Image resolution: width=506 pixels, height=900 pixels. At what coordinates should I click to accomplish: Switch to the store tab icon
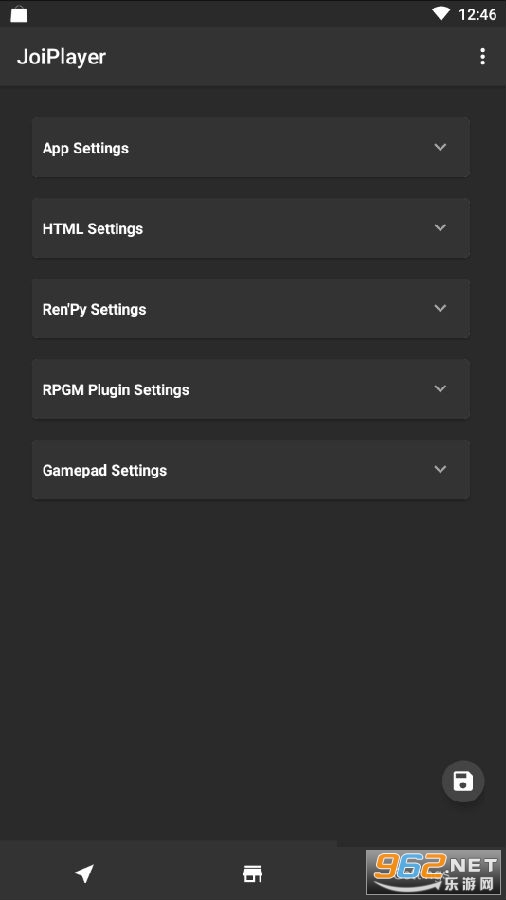pos(252,874)
